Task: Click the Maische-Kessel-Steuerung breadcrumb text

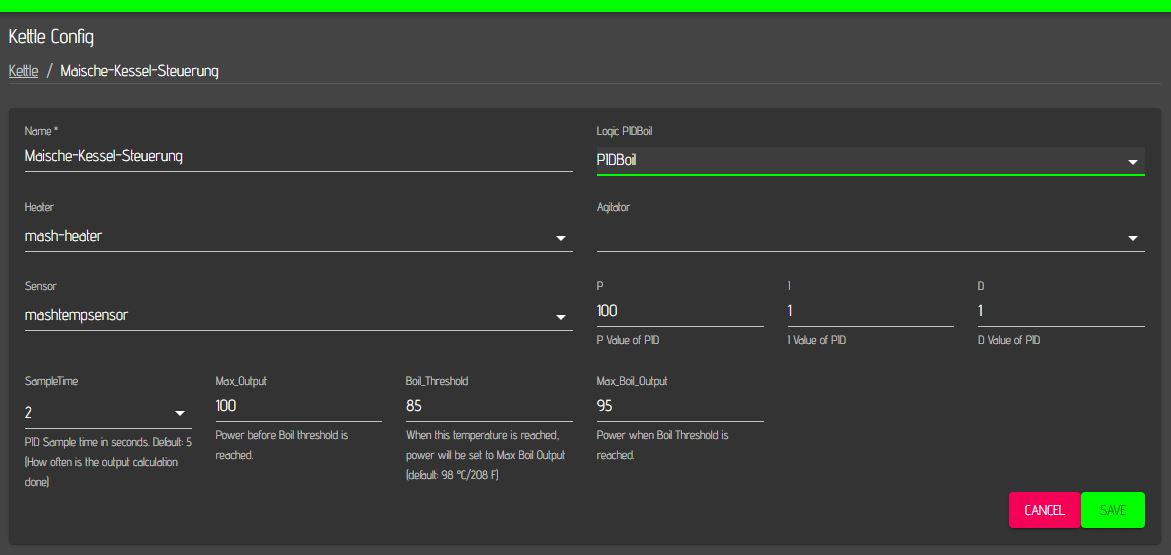Action: [139, 71]
